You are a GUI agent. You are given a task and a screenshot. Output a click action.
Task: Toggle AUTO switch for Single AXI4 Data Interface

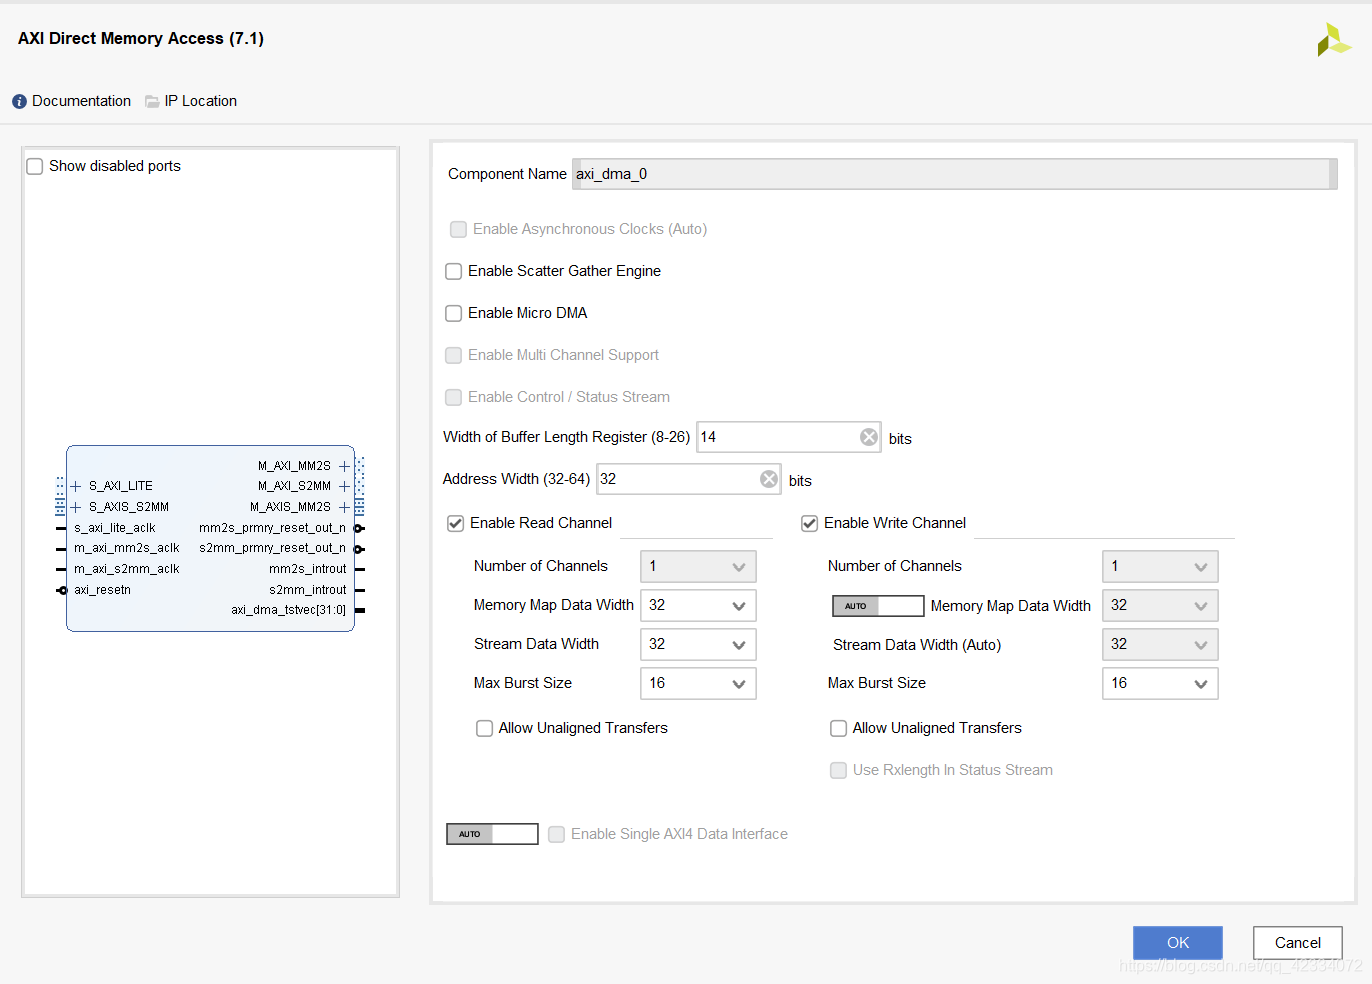pos(492,834)
